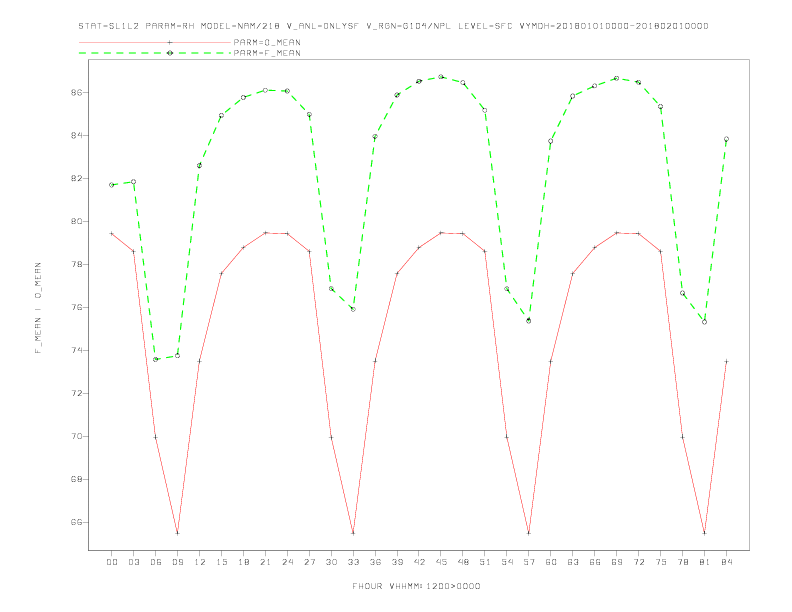Click the x-axis tick label 57
Viewport: 792px width, 612px height.
529,562
